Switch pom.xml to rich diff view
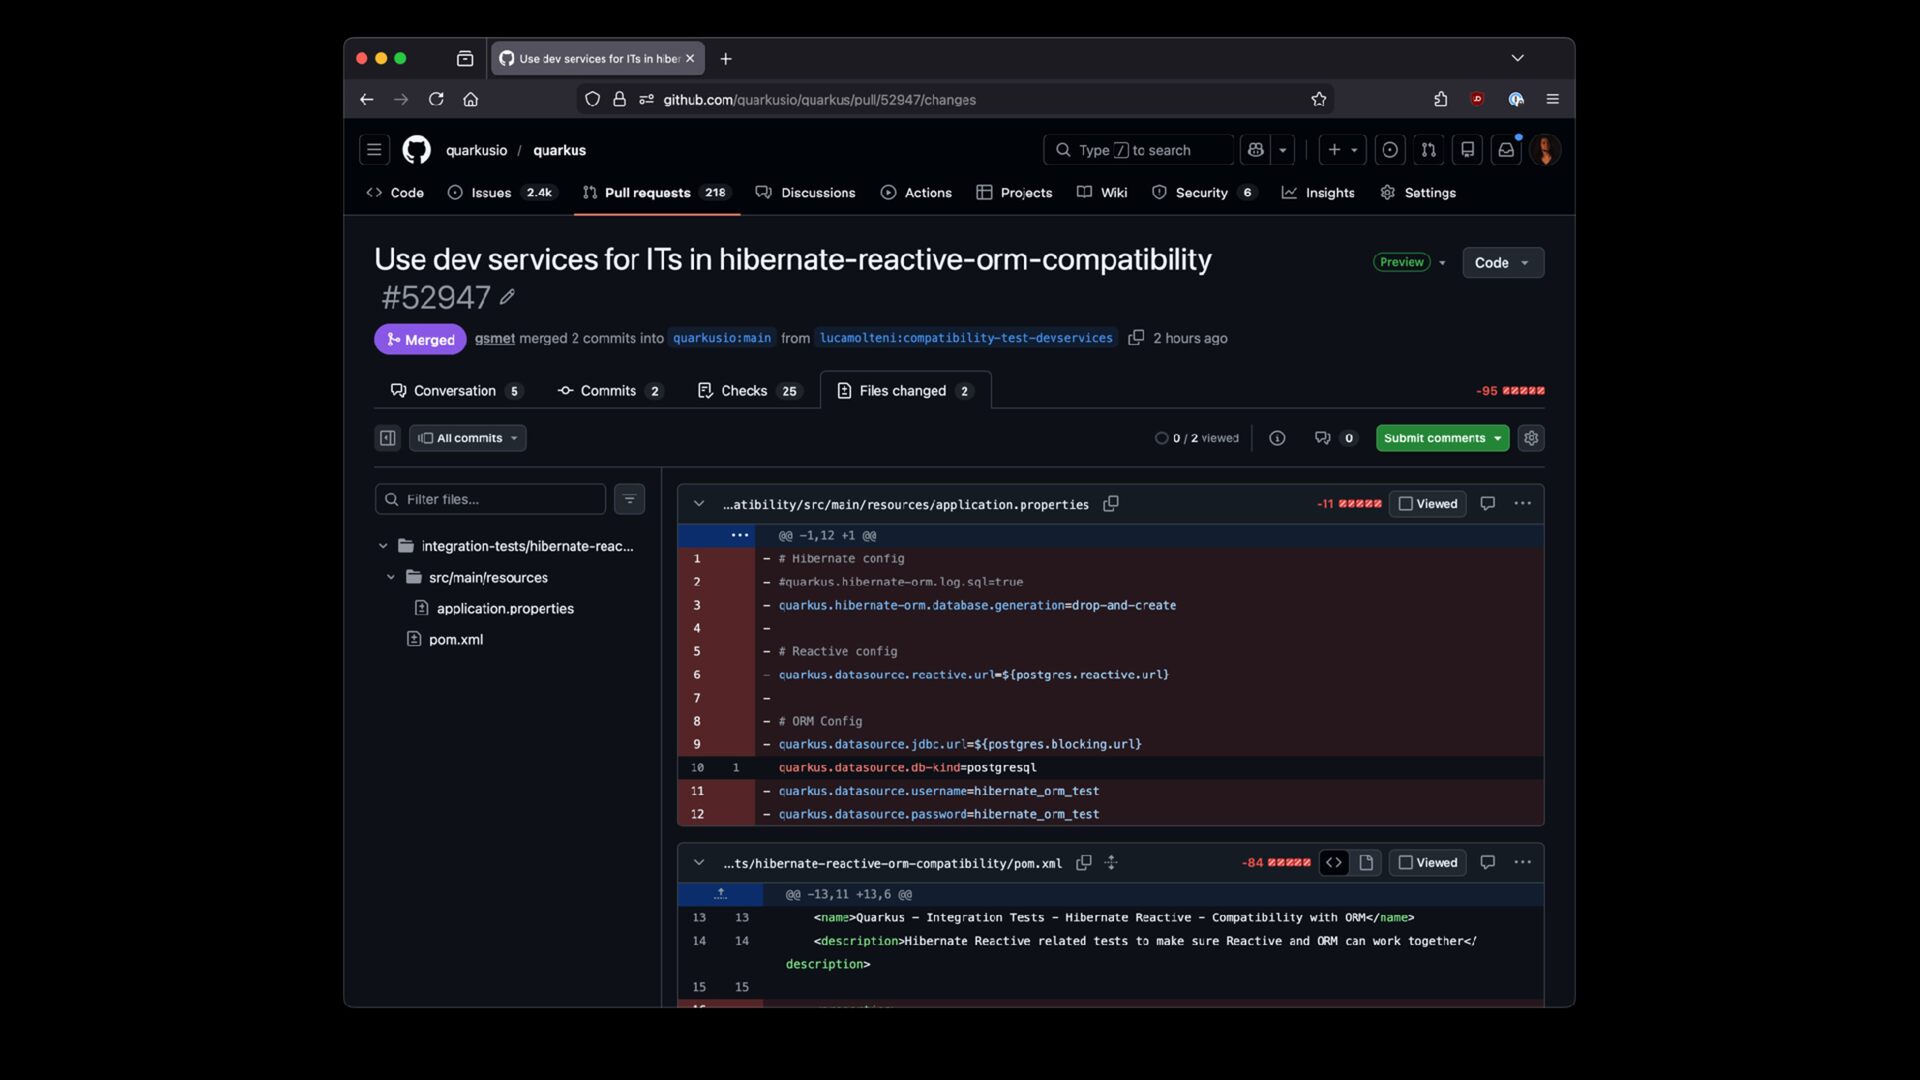Image resolution: width=1920 pixels, height=1080 pixels. coord(1366,863)
